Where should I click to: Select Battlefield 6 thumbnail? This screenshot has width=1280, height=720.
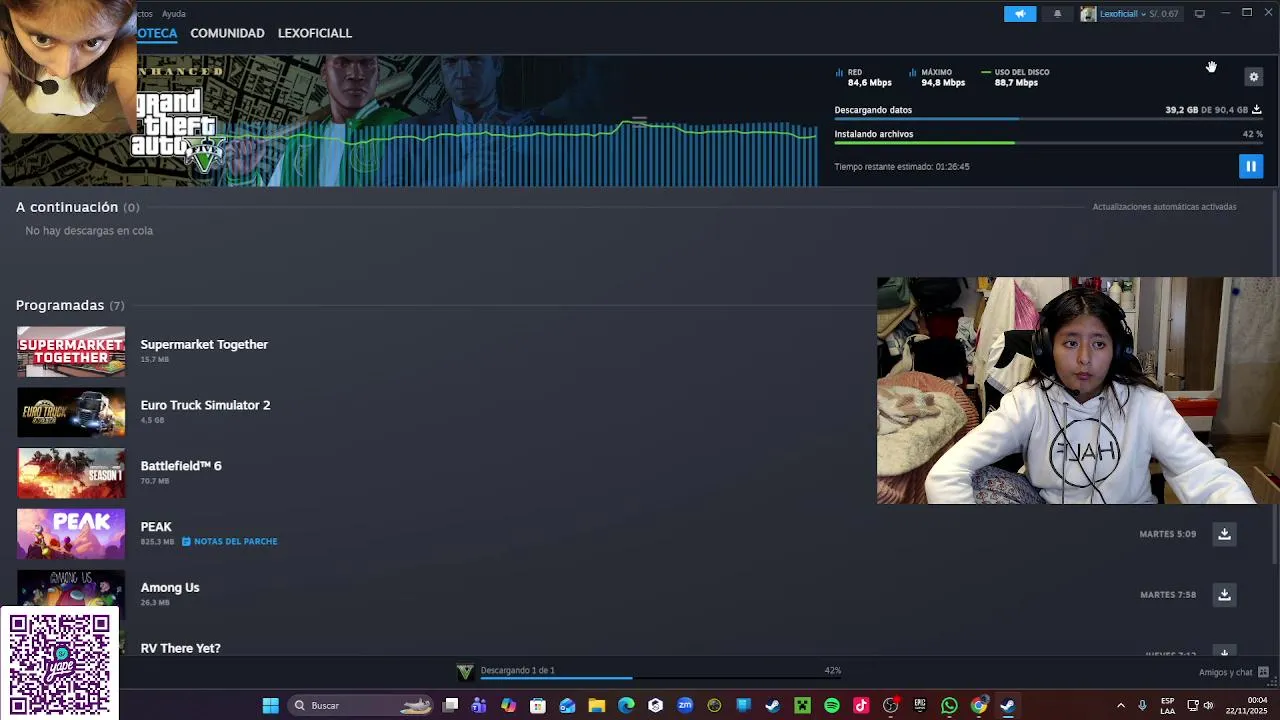[x=71, y=474]
